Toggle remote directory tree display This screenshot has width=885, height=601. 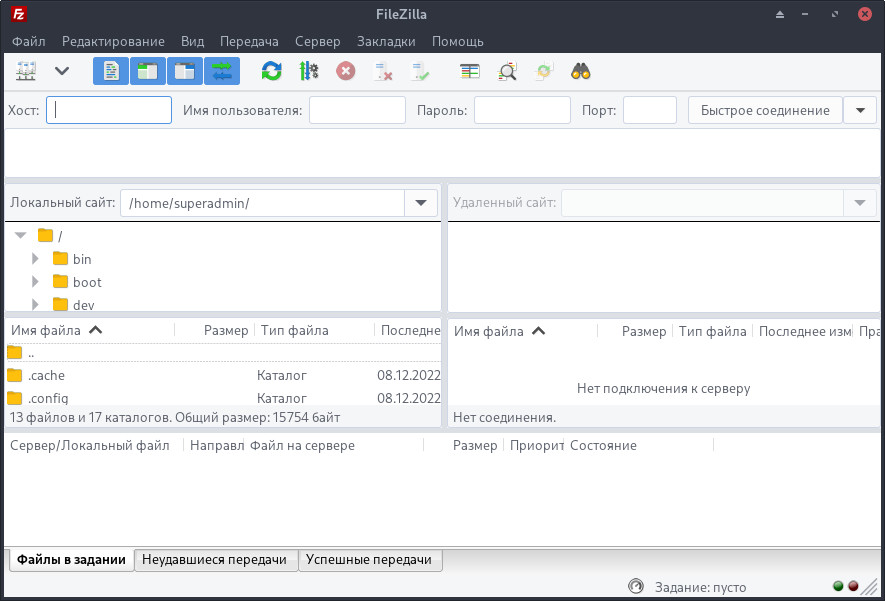click(185, 71)
